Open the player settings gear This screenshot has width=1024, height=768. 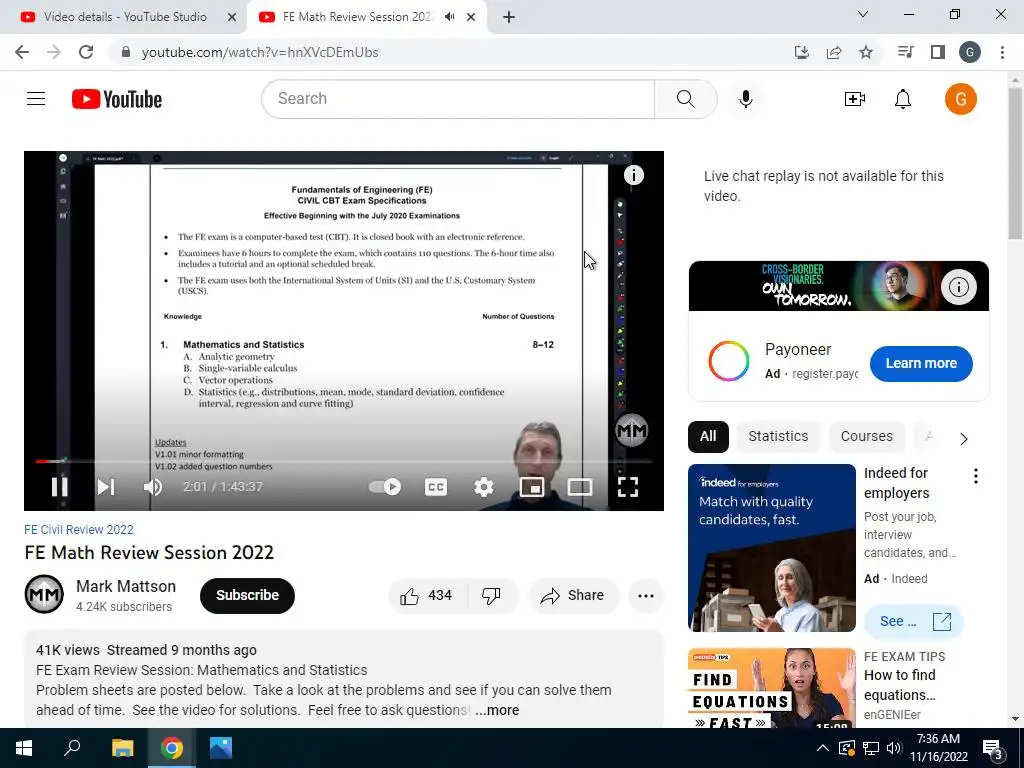click(483, 487)
